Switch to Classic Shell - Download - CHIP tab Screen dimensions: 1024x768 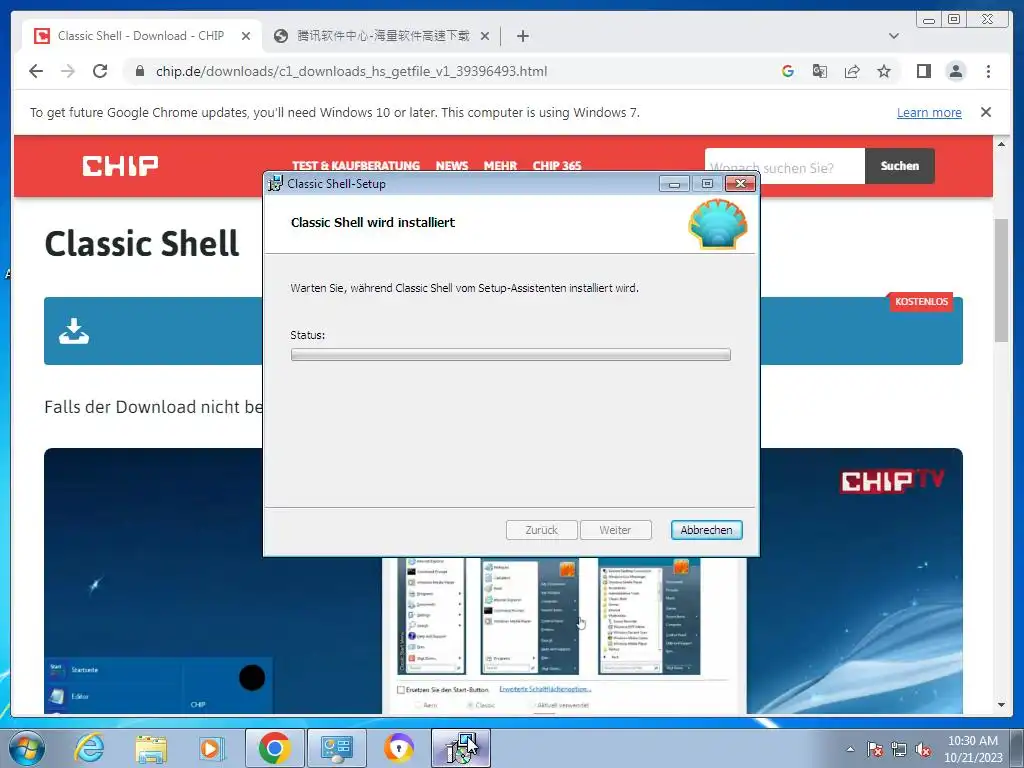tap(142, 36)
